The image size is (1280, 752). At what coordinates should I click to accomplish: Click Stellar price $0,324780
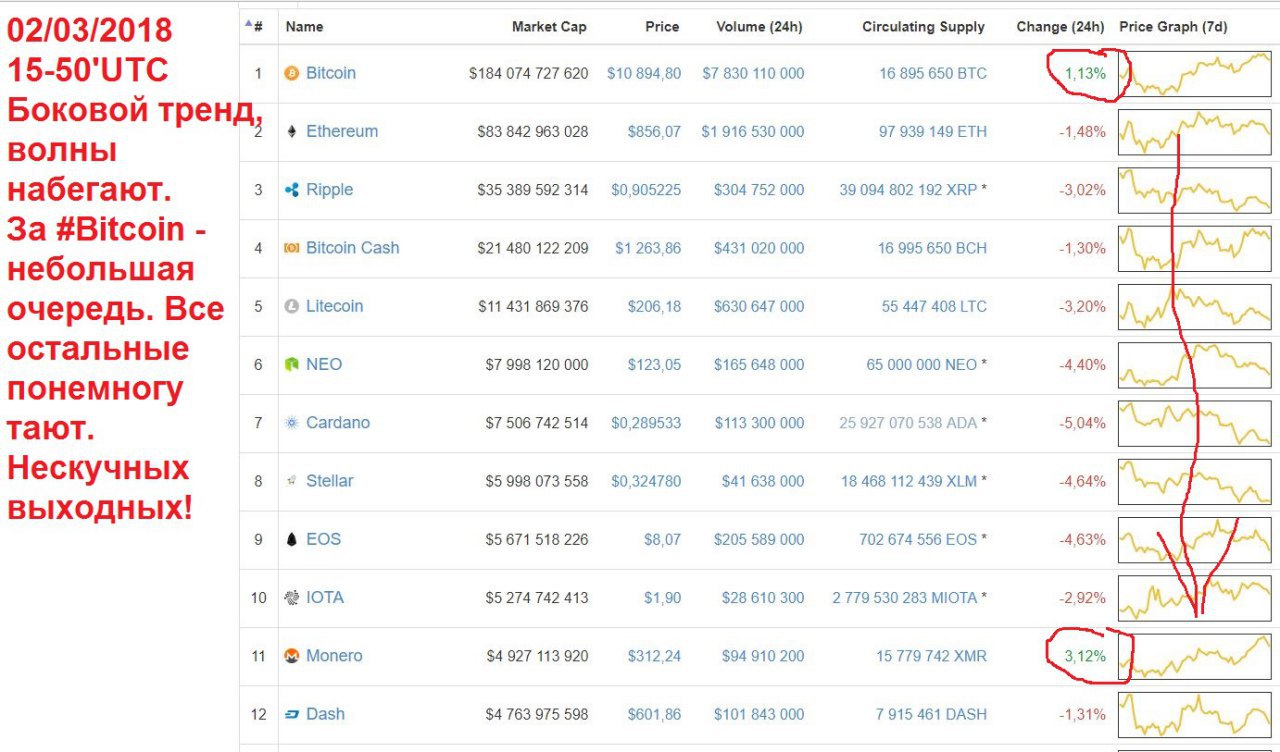pyautogui.click(x=646, y=481)
